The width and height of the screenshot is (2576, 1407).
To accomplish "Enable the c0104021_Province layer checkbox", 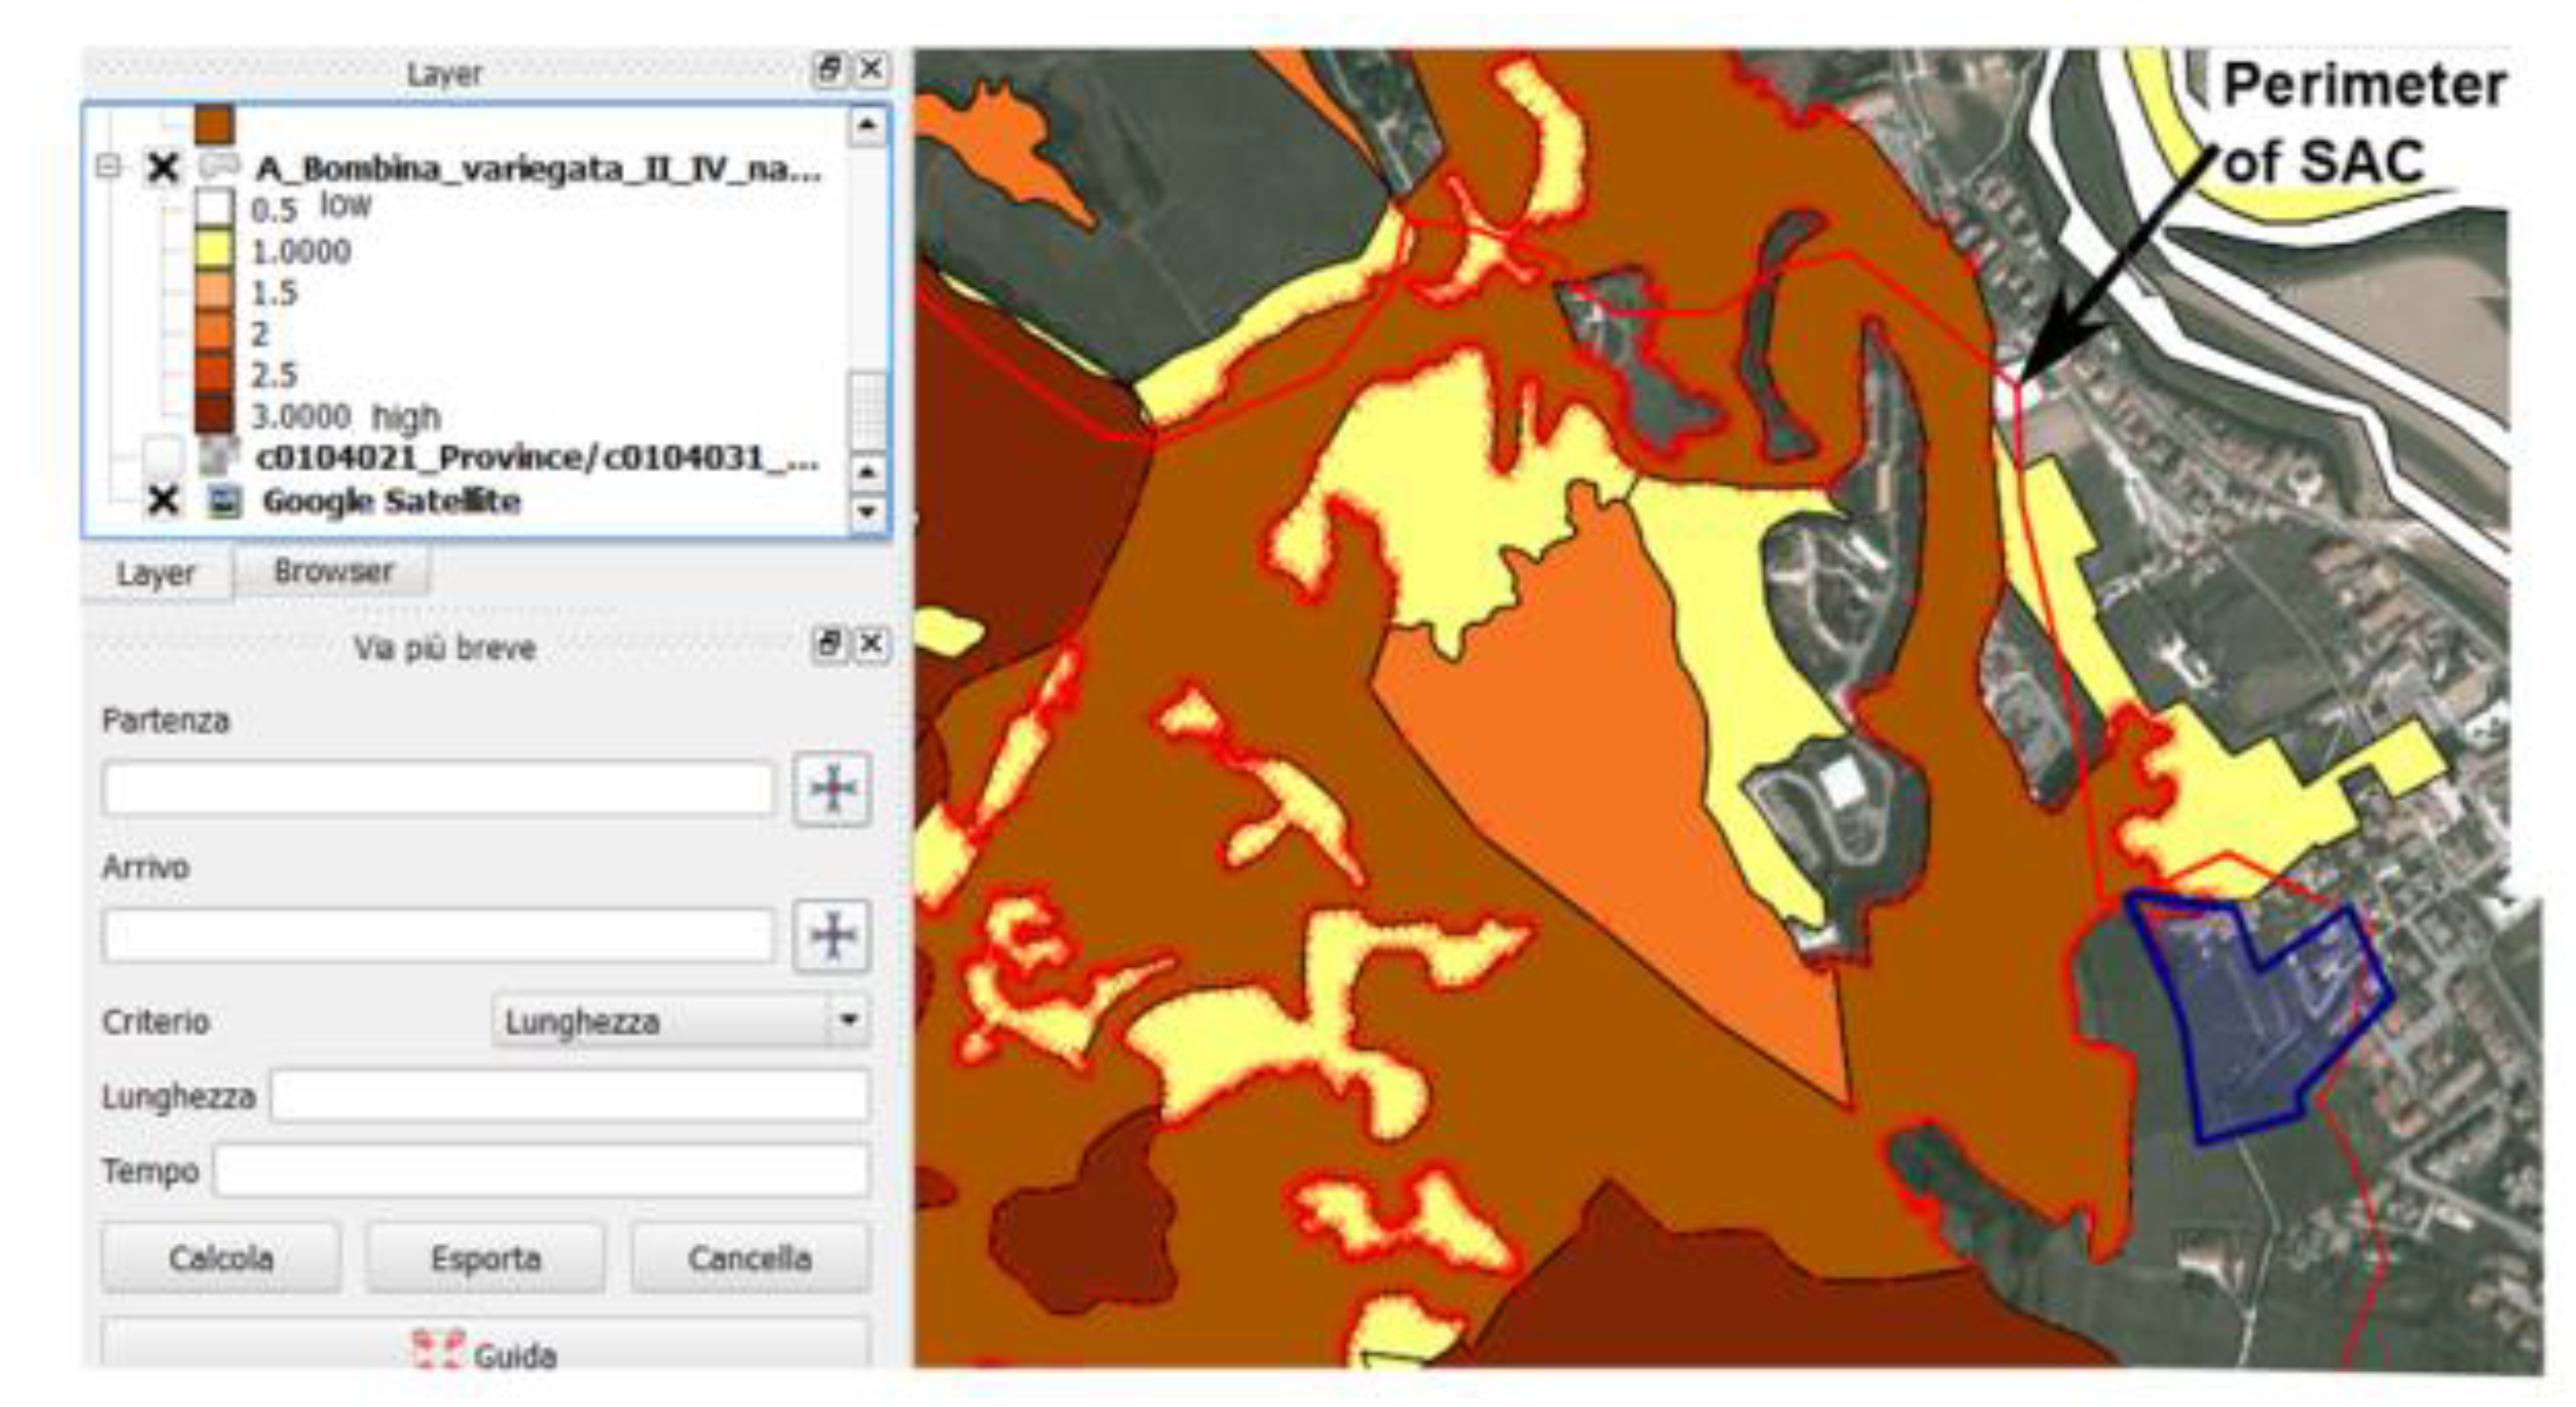I will pyautogui.click(x=162, y=457).
